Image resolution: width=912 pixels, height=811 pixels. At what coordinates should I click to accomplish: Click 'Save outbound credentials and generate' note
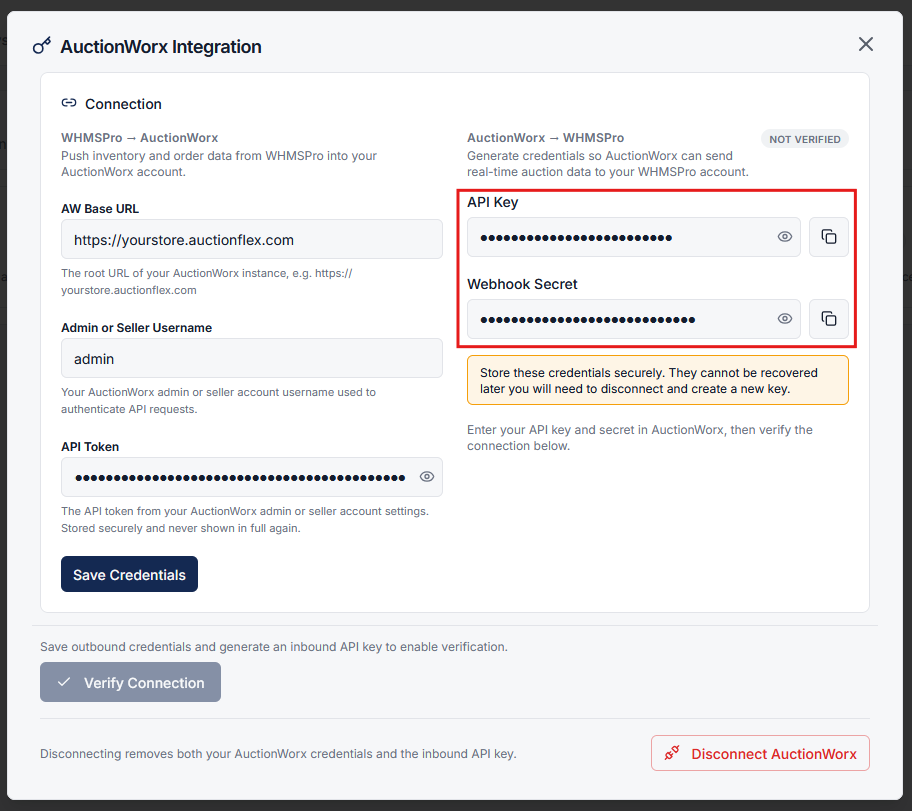pos(273,647)
